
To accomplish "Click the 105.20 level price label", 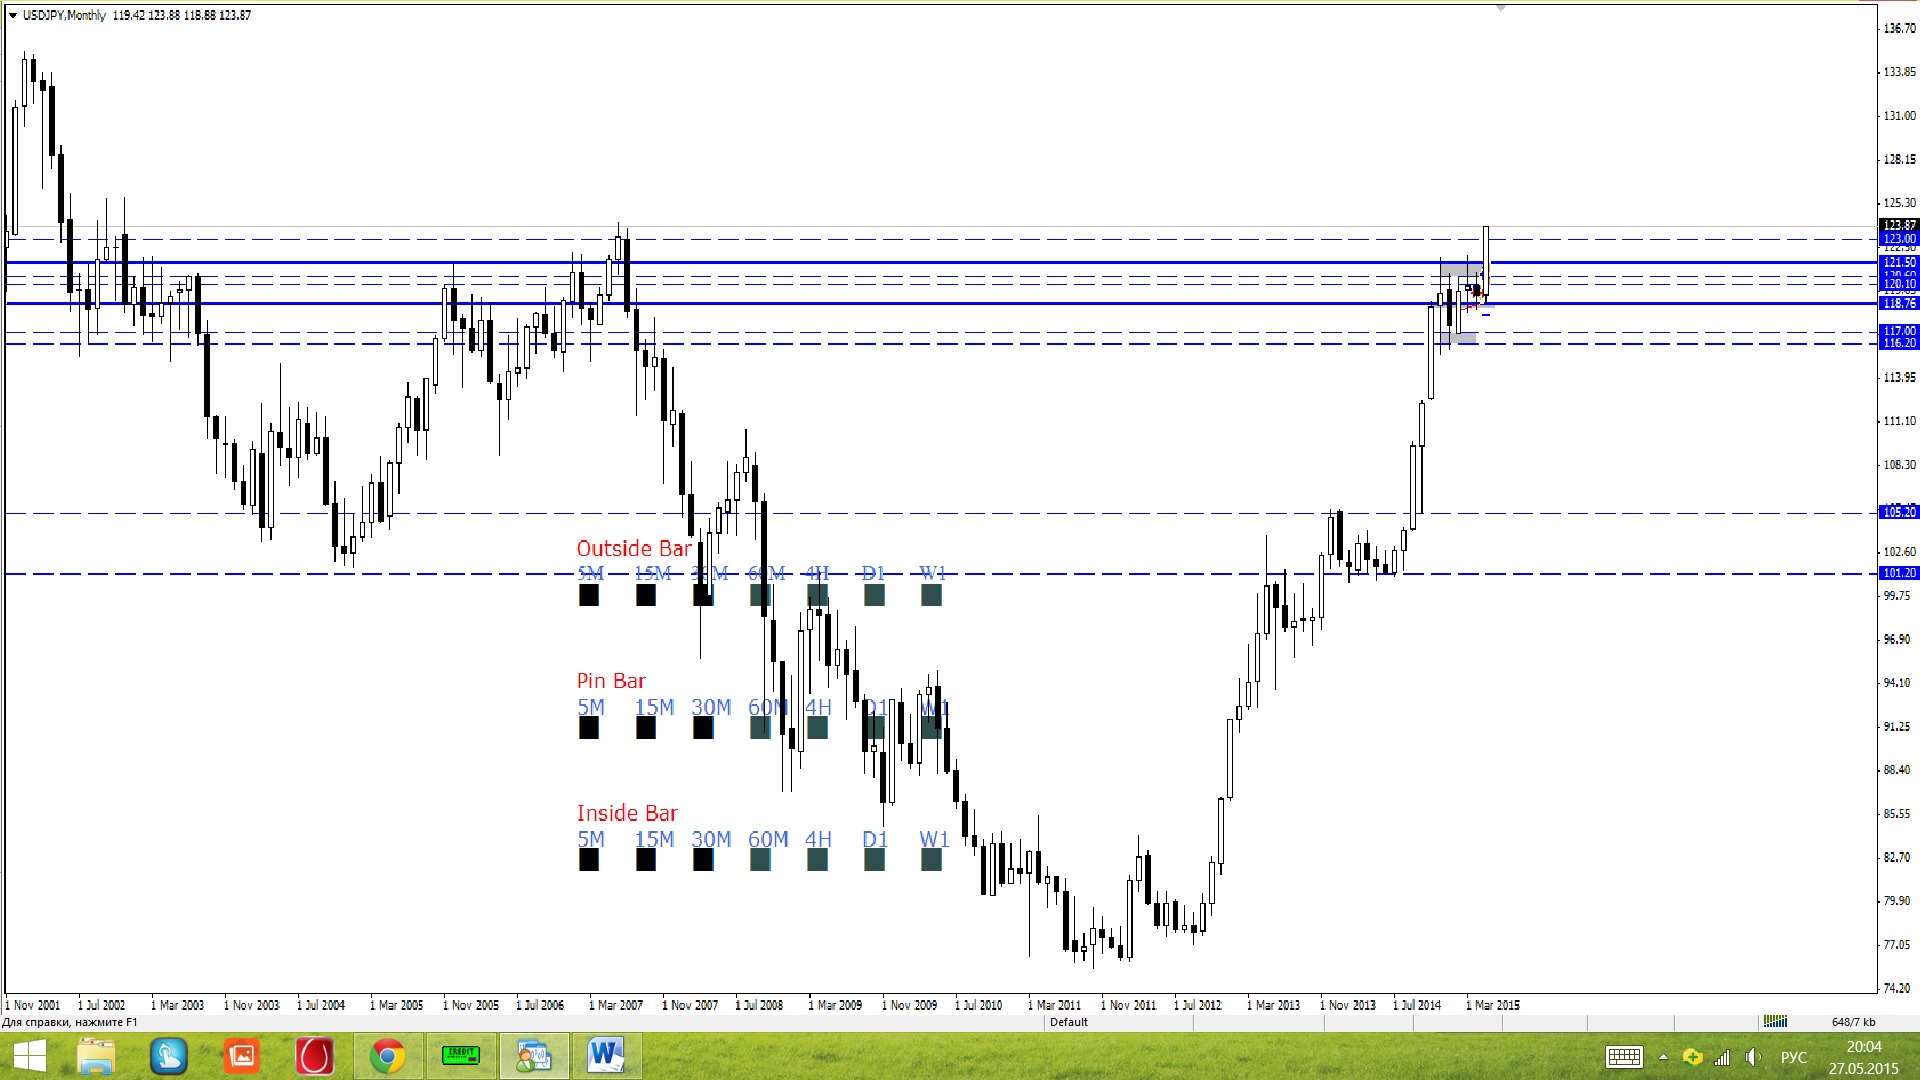I will point(1899,512).
